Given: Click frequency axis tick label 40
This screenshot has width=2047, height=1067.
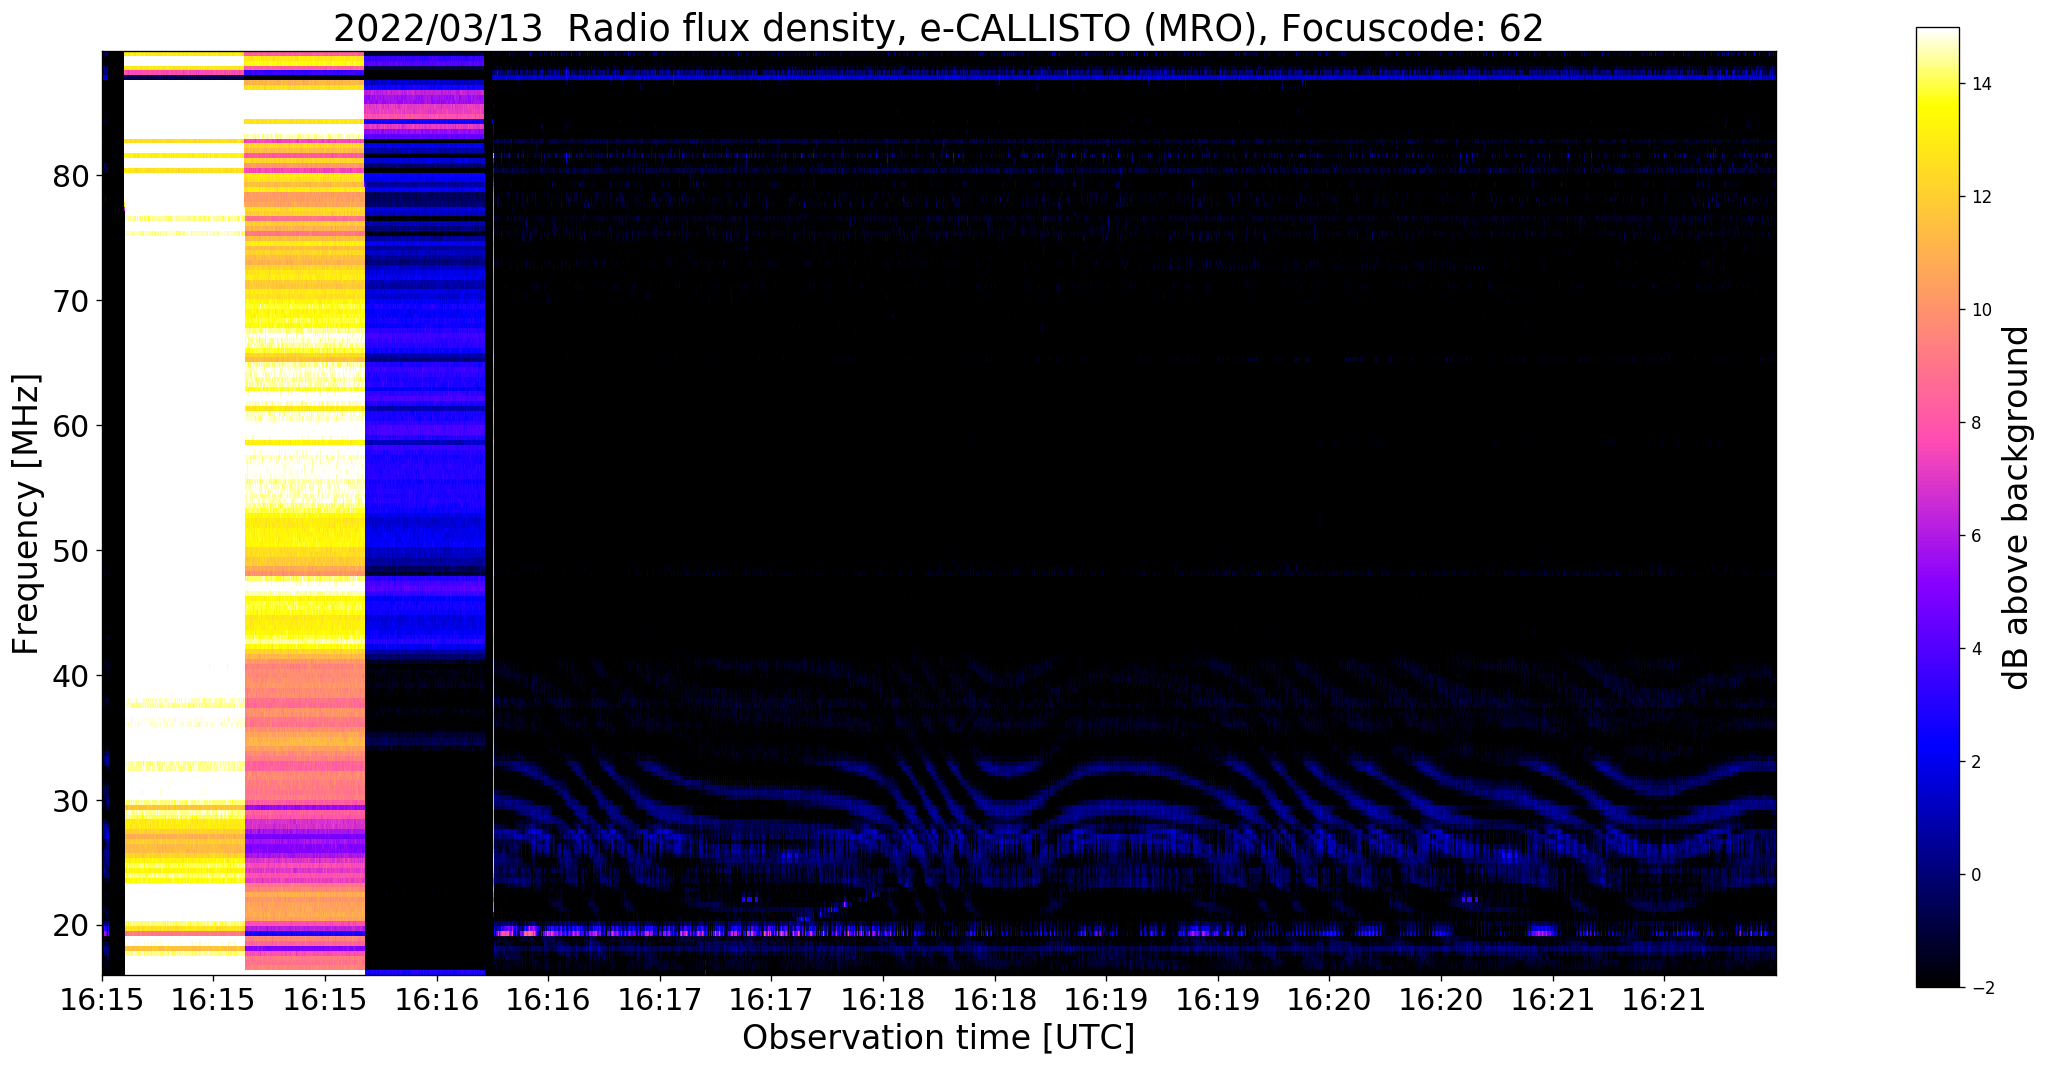Looking at the screenshot, I should coord(72,676).
